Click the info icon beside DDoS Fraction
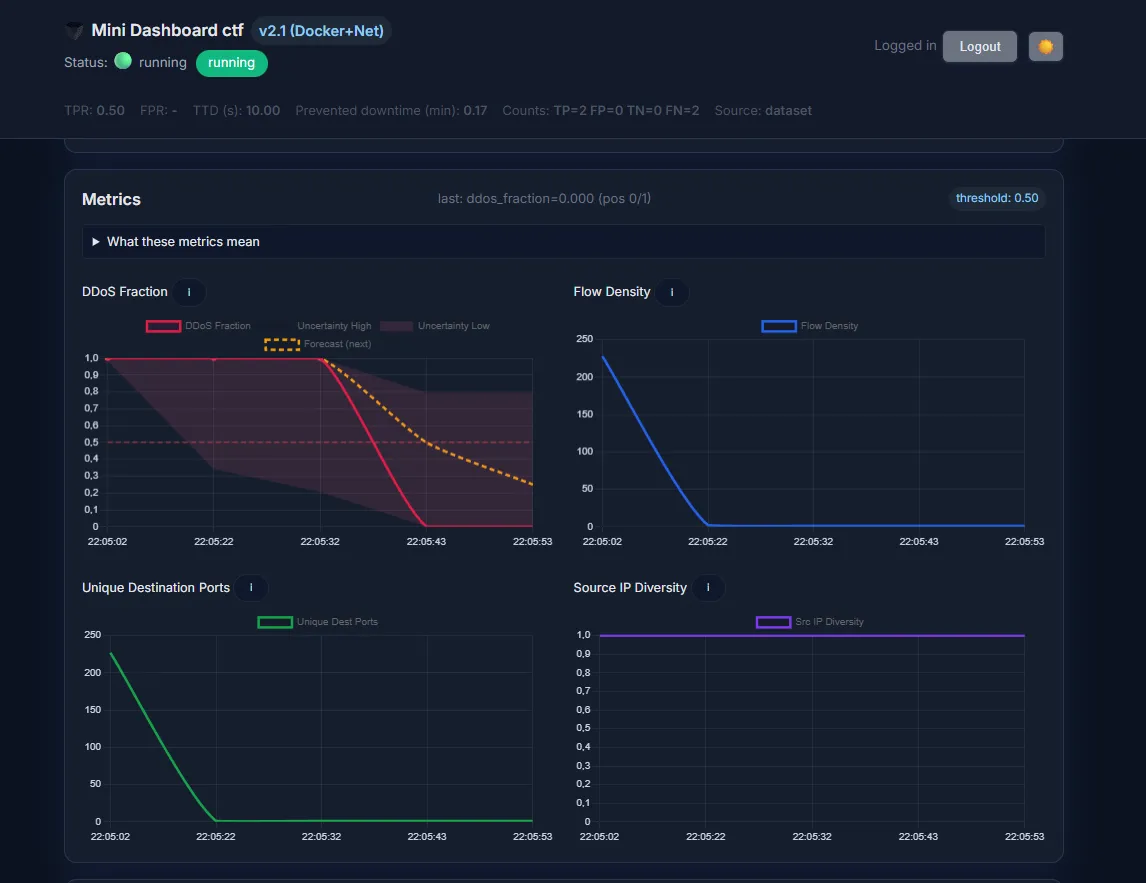 (x=189, y=292)
